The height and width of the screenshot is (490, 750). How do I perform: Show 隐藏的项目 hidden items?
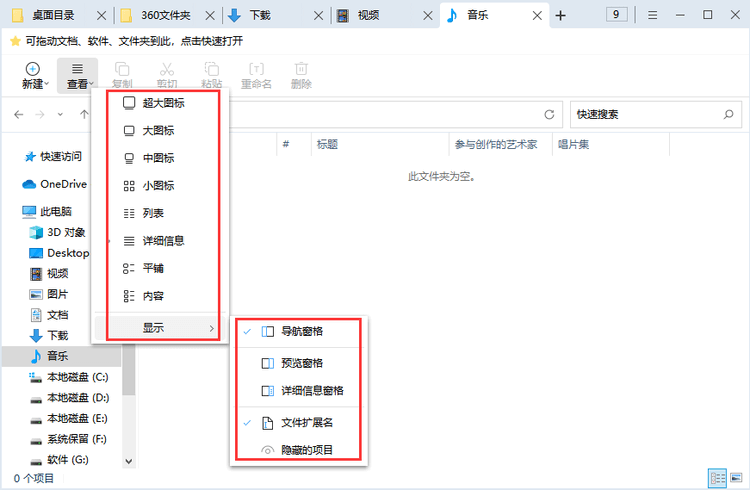[306, 450]
